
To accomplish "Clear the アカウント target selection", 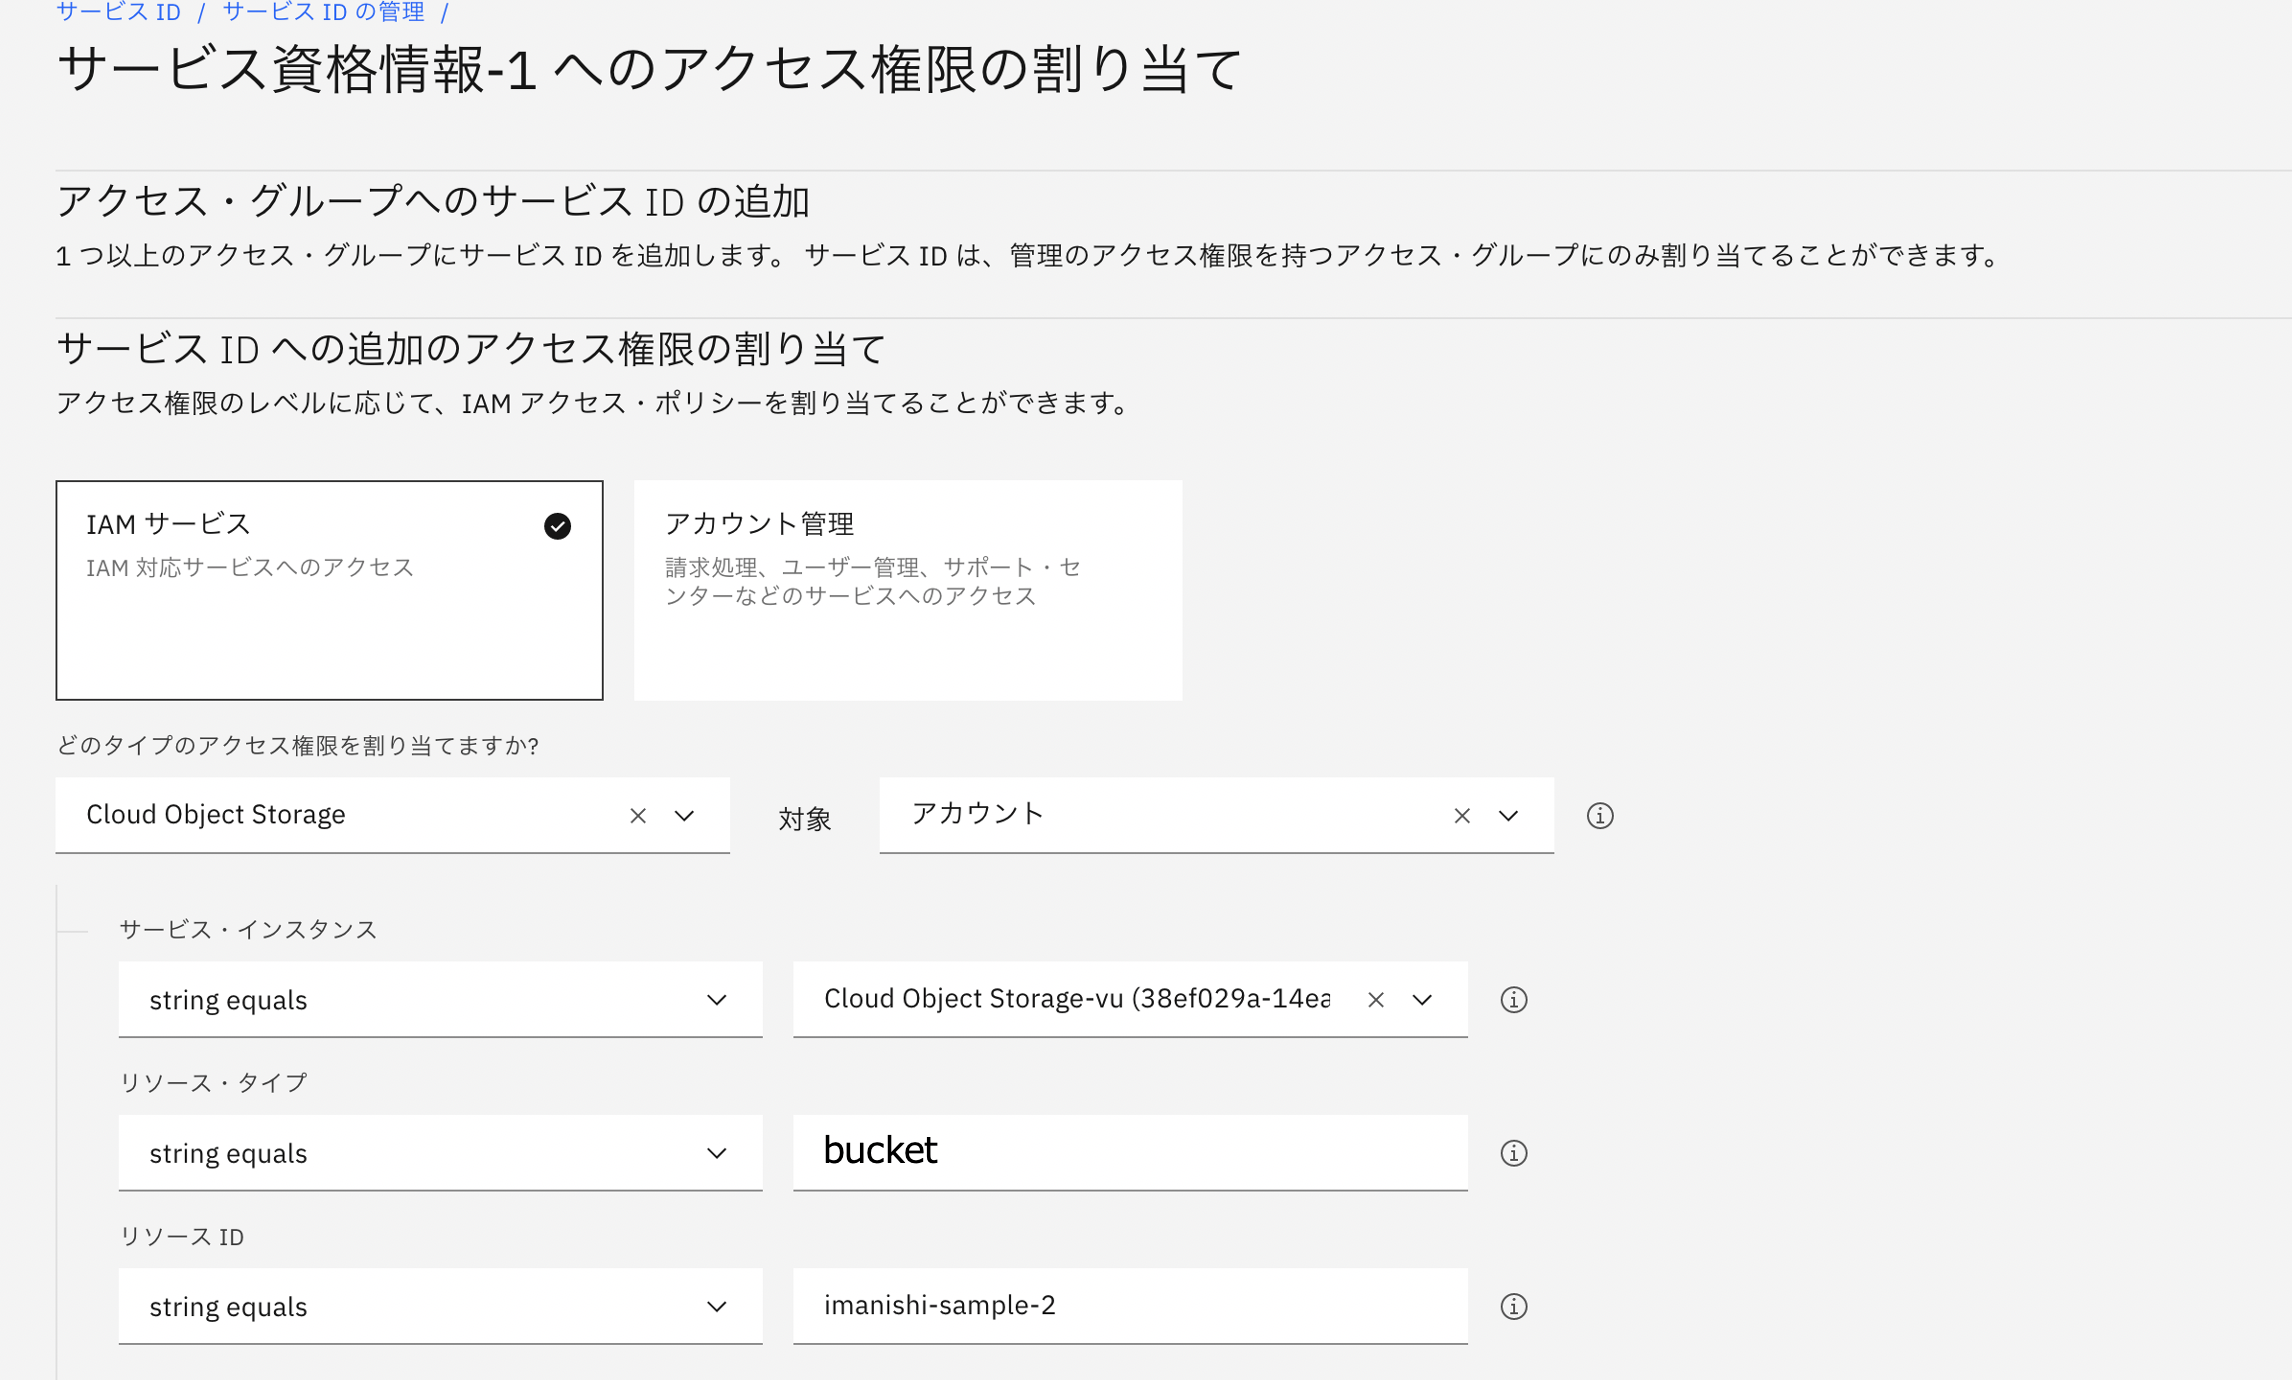I will 1461,815.
